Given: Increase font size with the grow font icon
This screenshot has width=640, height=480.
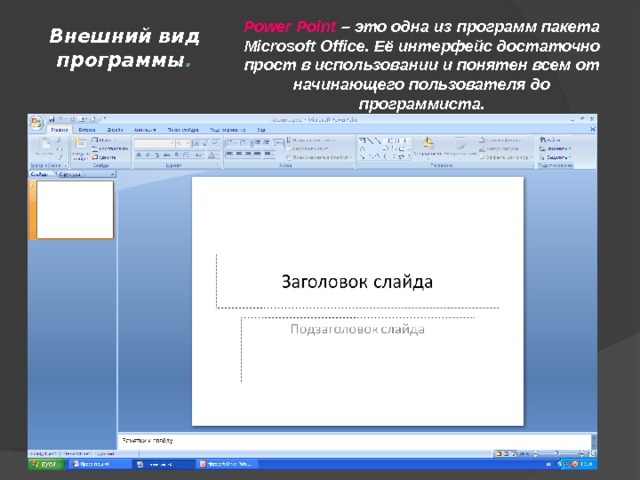Looking at the screenshot, I should click(196, 143).
